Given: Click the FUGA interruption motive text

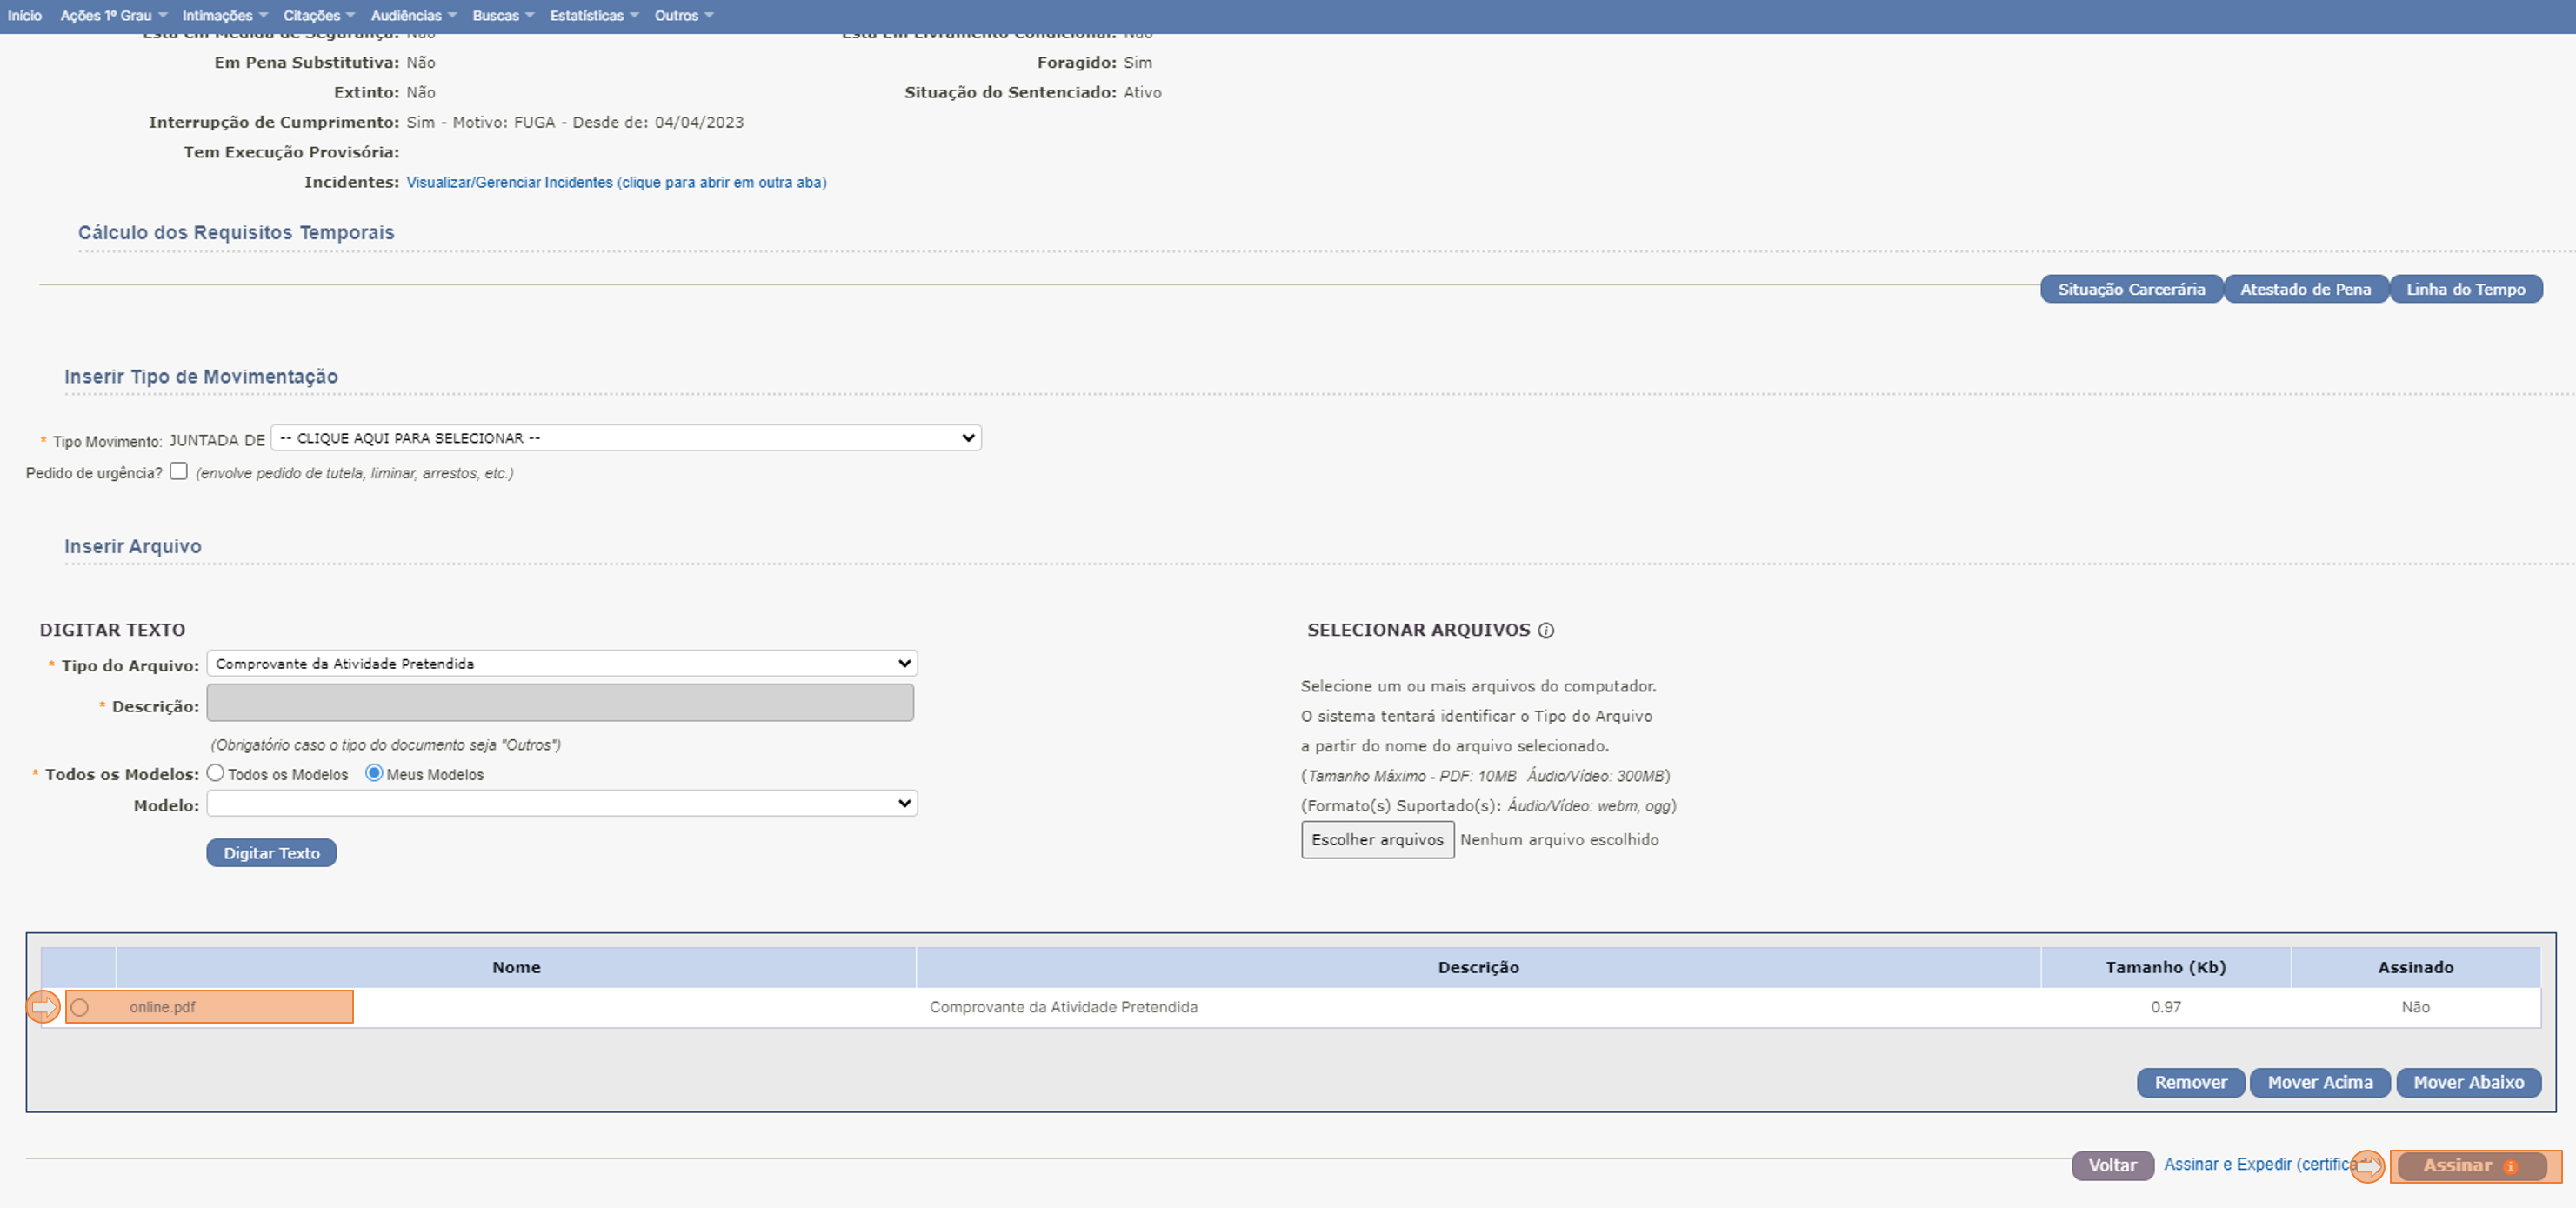Looking at the screenshot, I should (x=534, y=122).
